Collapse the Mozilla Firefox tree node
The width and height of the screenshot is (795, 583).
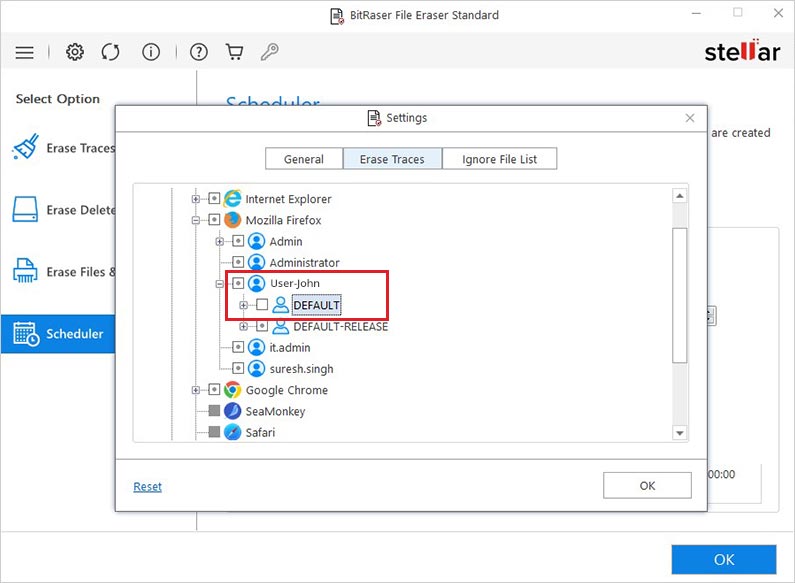click(x=196, y=220)
